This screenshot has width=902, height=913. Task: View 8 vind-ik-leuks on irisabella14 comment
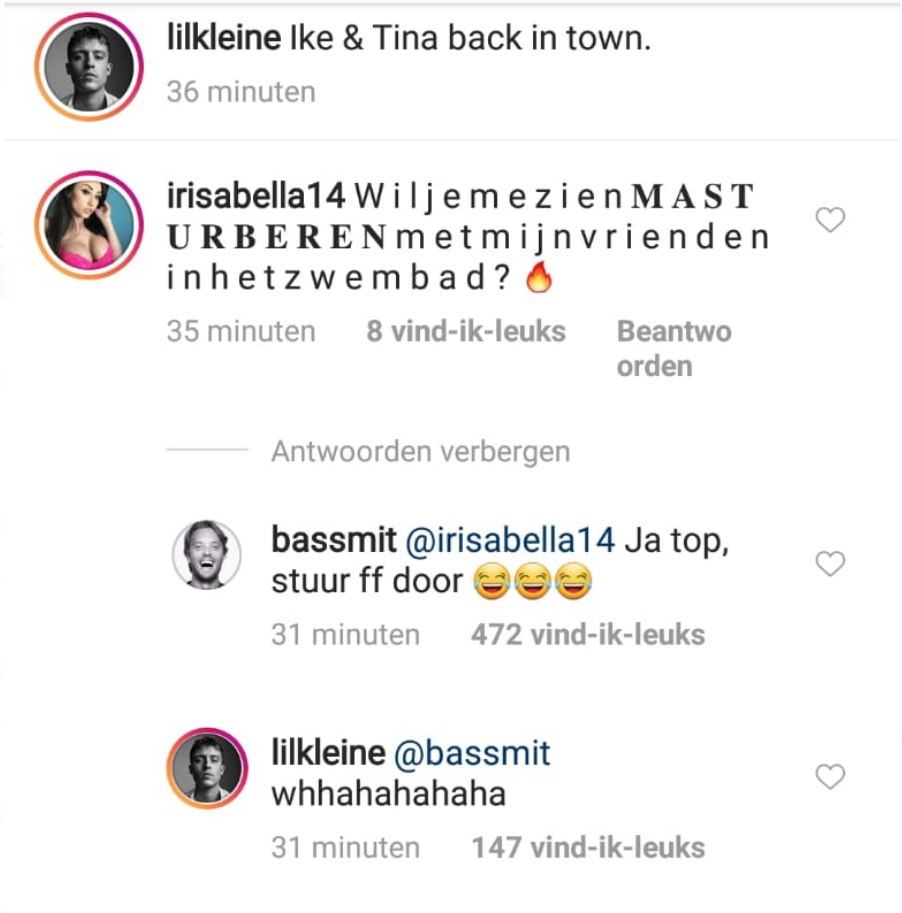(x=466, y=331)
